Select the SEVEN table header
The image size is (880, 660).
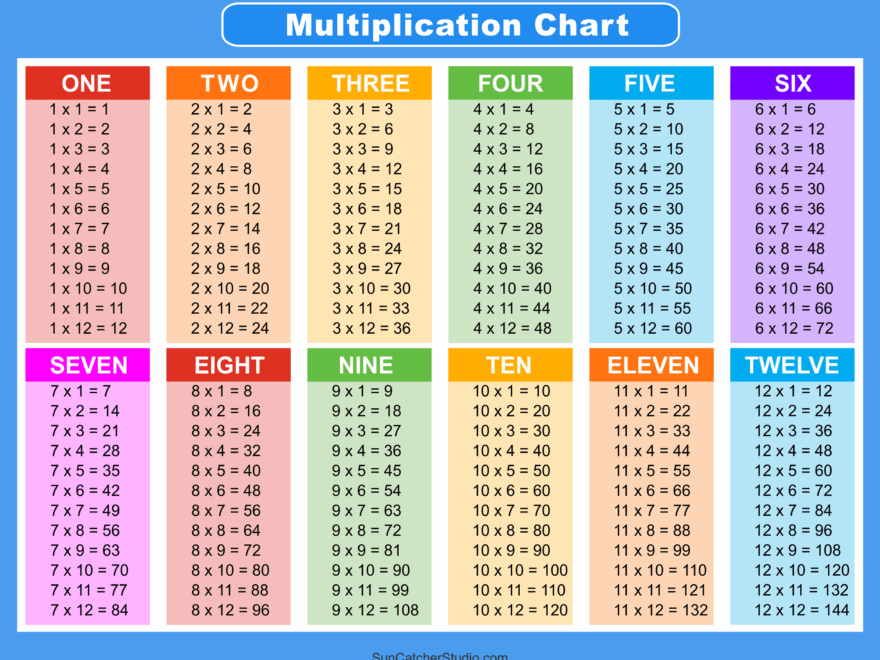coord(88,365)
